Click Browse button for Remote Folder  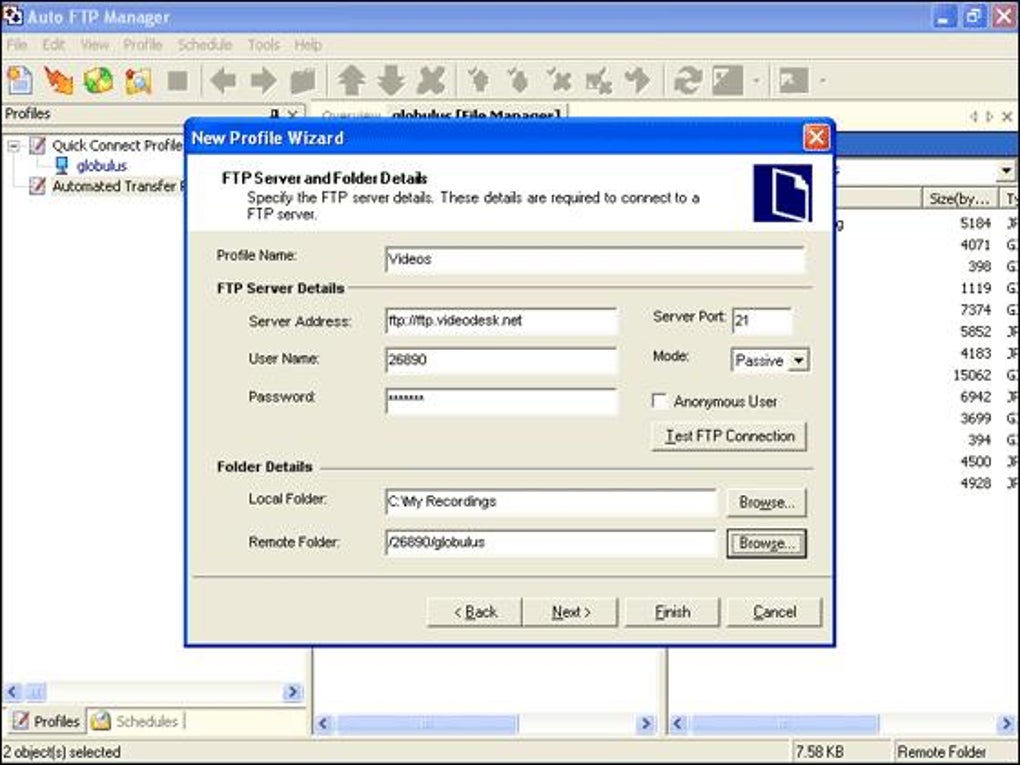pyautogui.click(x=766, y=543)
